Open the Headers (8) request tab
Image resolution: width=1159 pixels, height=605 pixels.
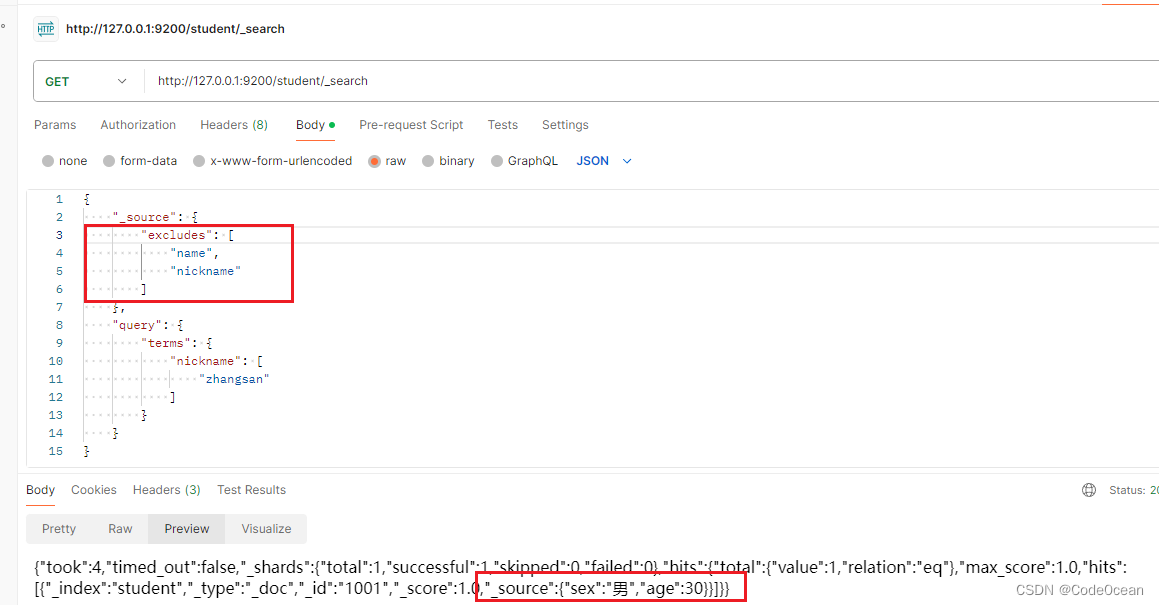tap(234, 125)
